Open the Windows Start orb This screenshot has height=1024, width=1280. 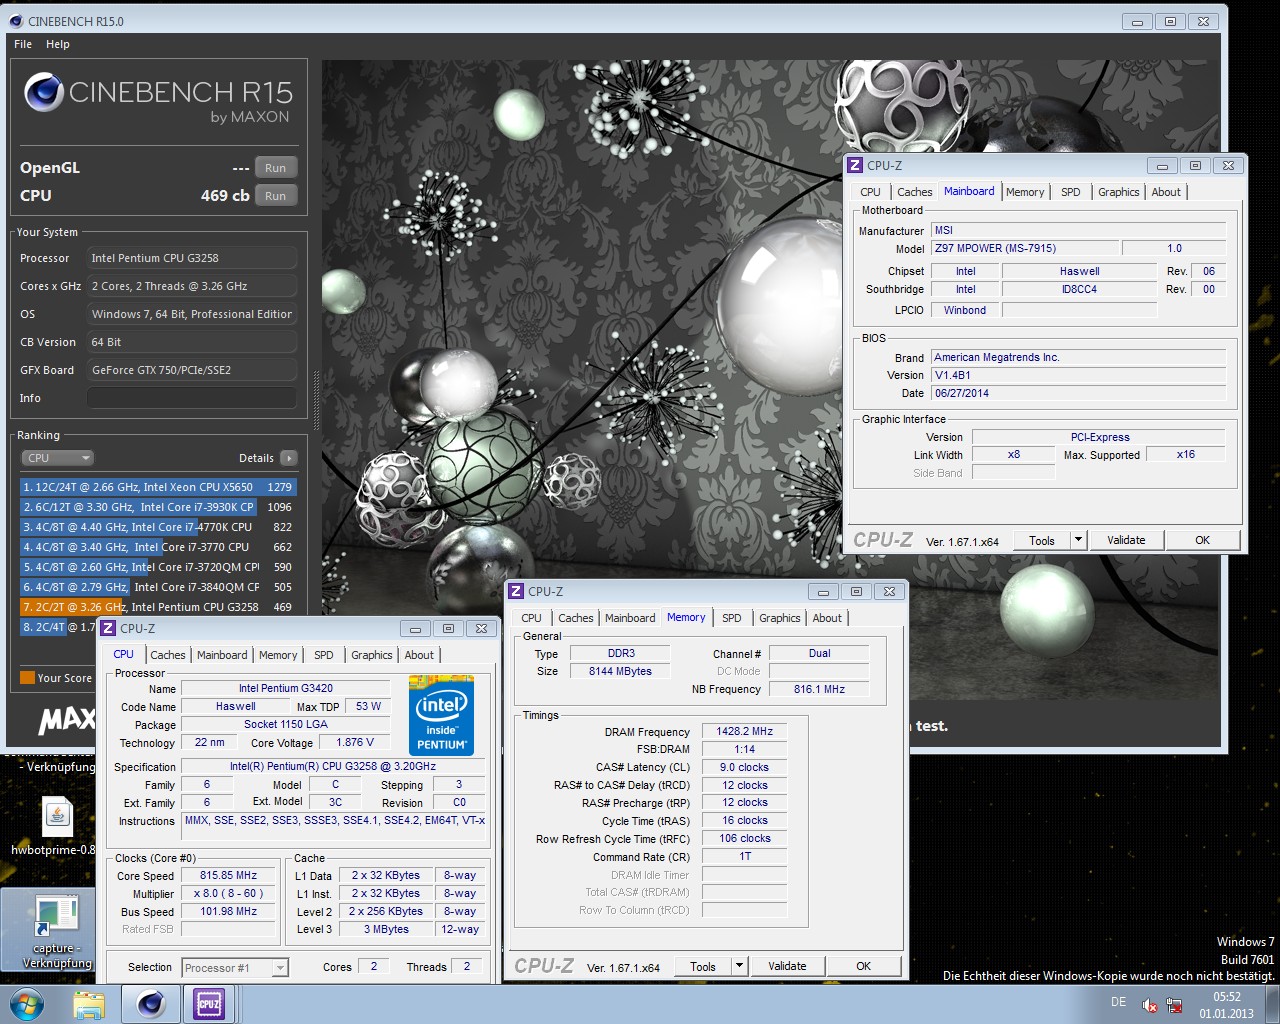point(26,1003)
